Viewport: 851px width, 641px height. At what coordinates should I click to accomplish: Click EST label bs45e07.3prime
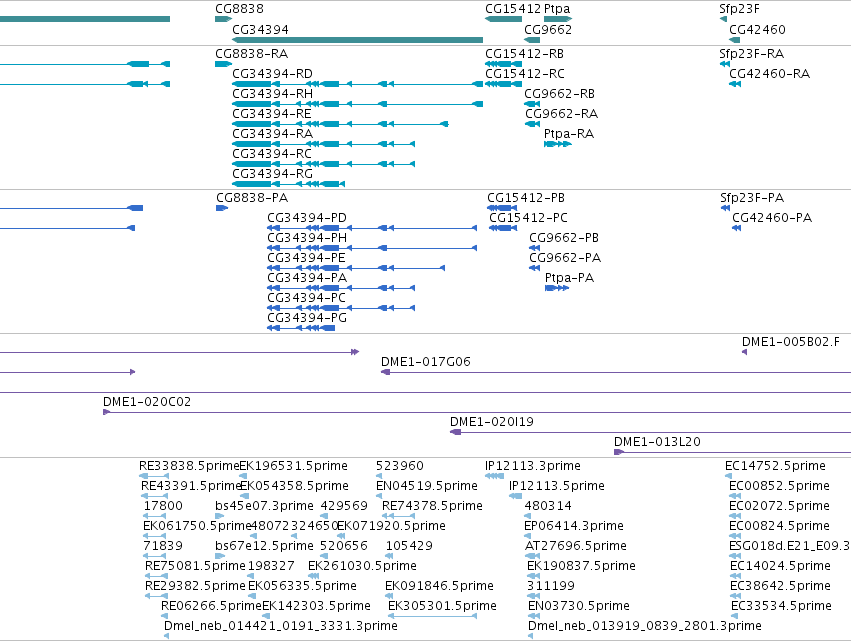pos(264,506)
